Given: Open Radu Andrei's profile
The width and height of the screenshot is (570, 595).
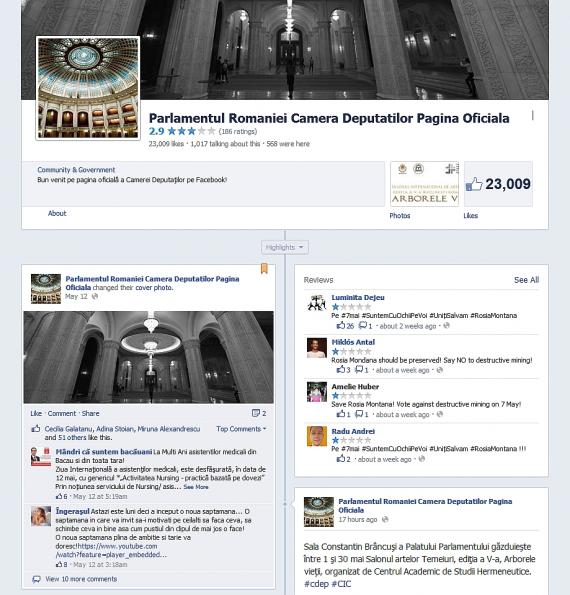Looking at the screenshot, I should [353, 431].
